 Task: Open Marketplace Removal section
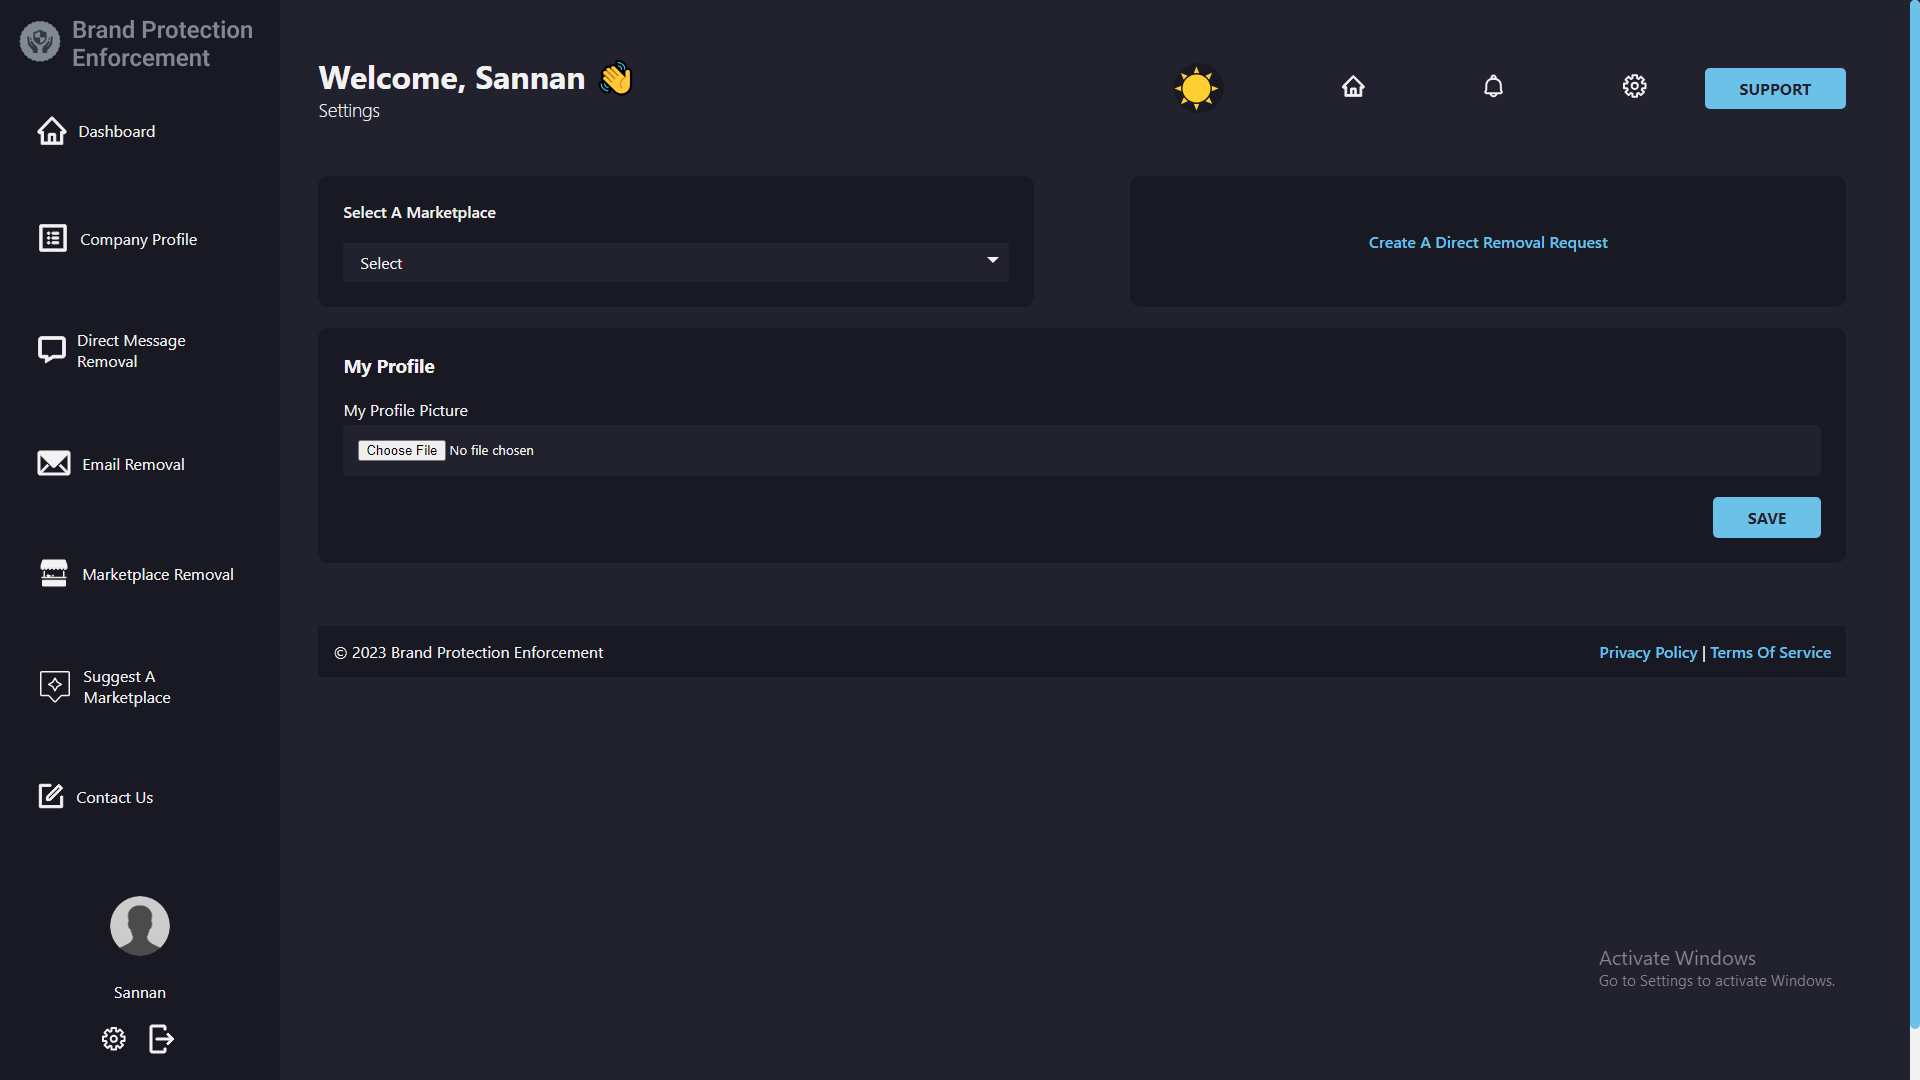(156, 574)
